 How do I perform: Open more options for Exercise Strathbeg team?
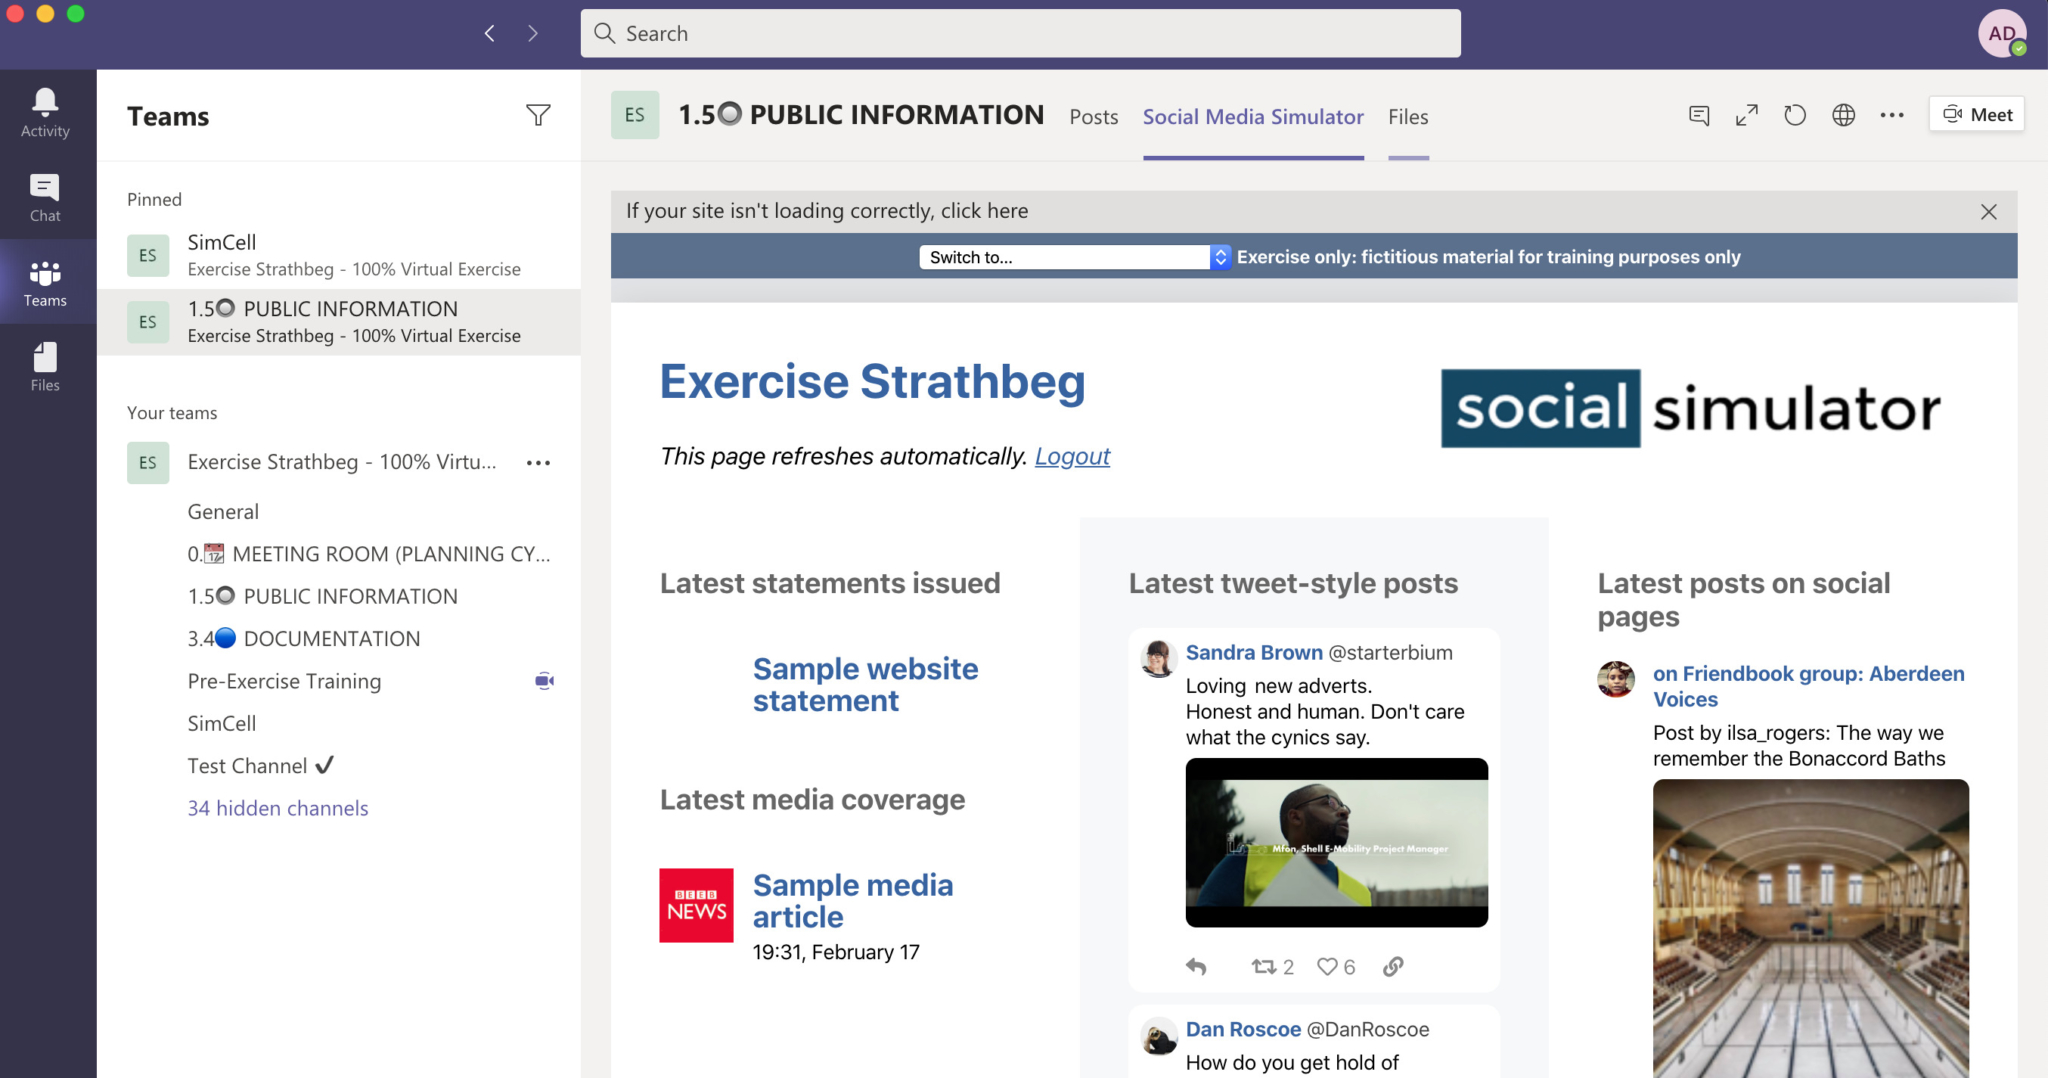point(539,462)
